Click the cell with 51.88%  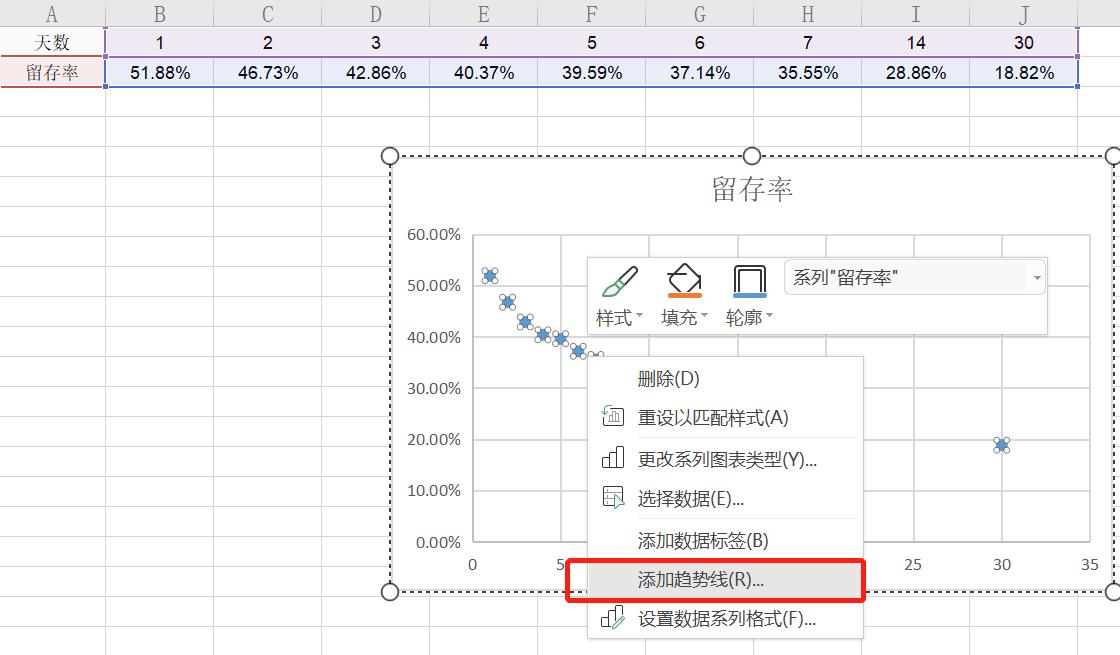(x=159, y=73)
